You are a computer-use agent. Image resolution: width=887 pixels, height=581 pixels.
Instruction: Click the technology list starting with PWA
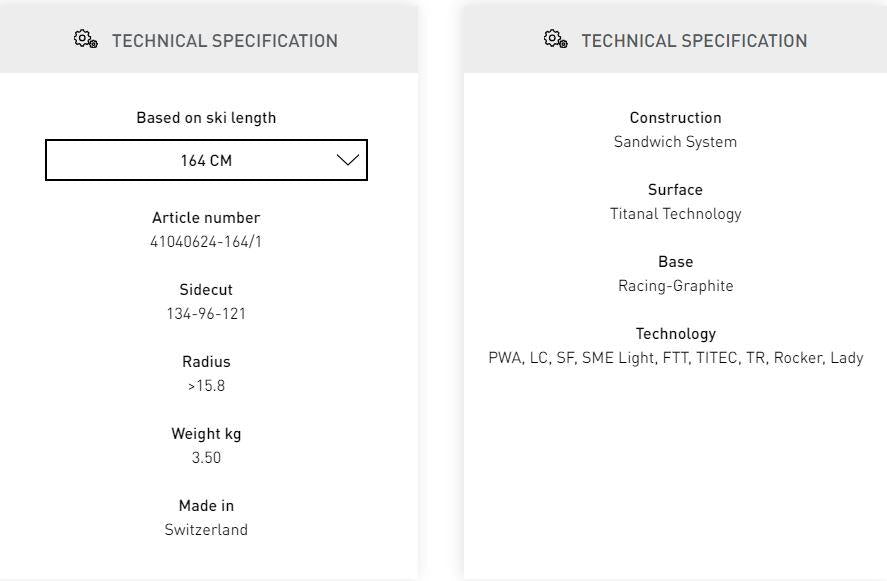pyautogui.click(x=675, y=358)
